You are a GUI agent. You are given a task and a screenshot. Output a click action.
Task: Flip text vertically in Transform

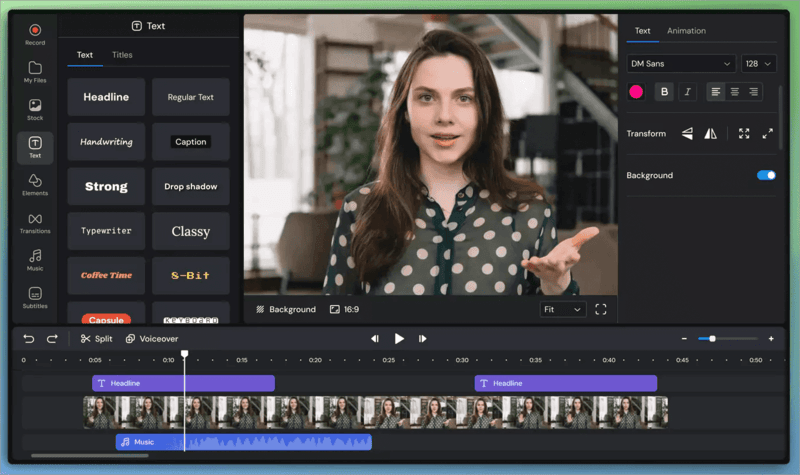[x=687, y=134]
